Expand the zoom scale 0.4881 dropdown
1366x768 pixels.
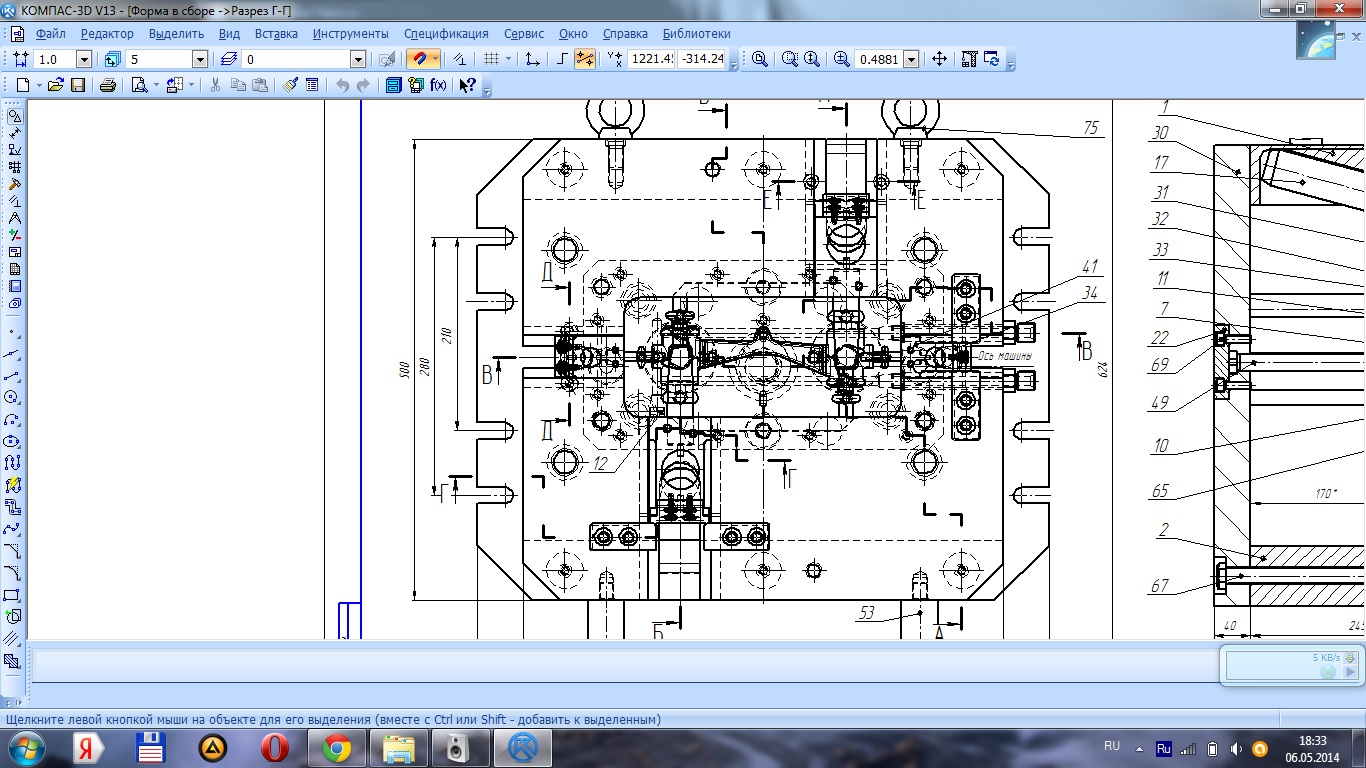point(911,59)
